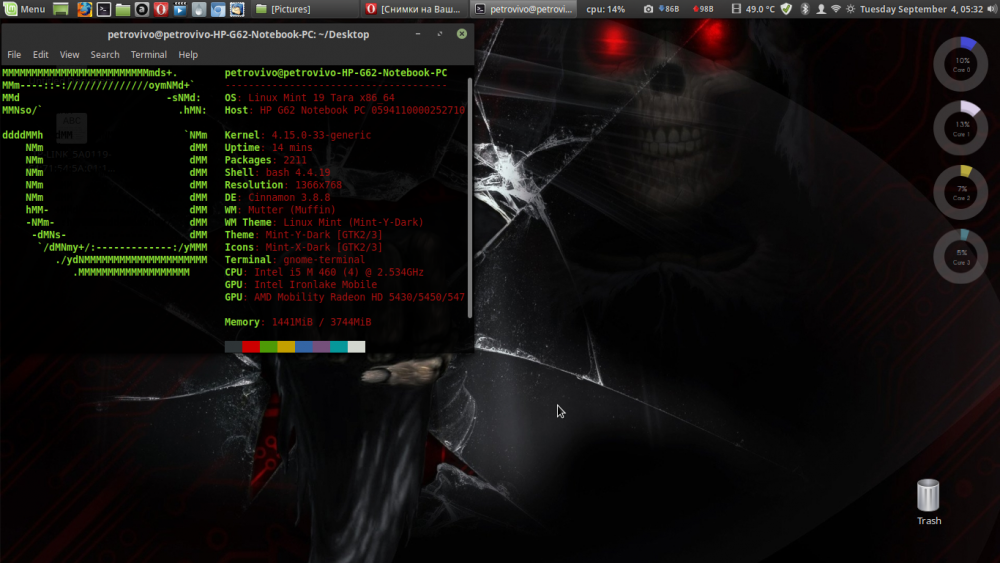Maximize the terminal window

(439, 34)
